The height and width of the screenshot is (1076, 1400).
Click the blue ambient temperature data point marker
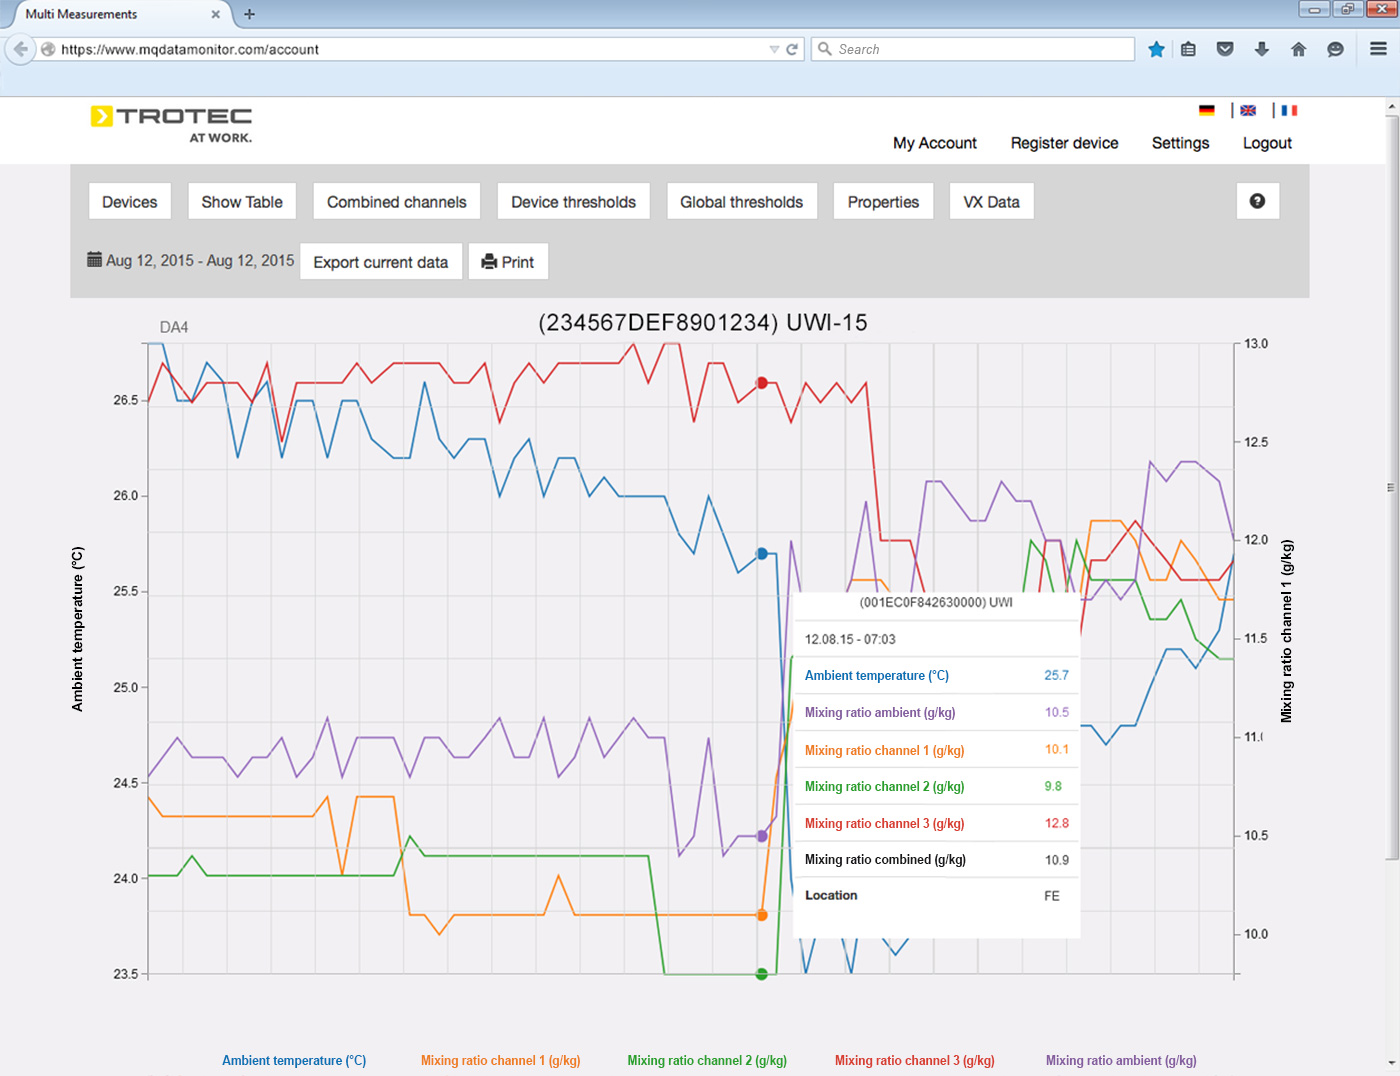pos(762,553)
